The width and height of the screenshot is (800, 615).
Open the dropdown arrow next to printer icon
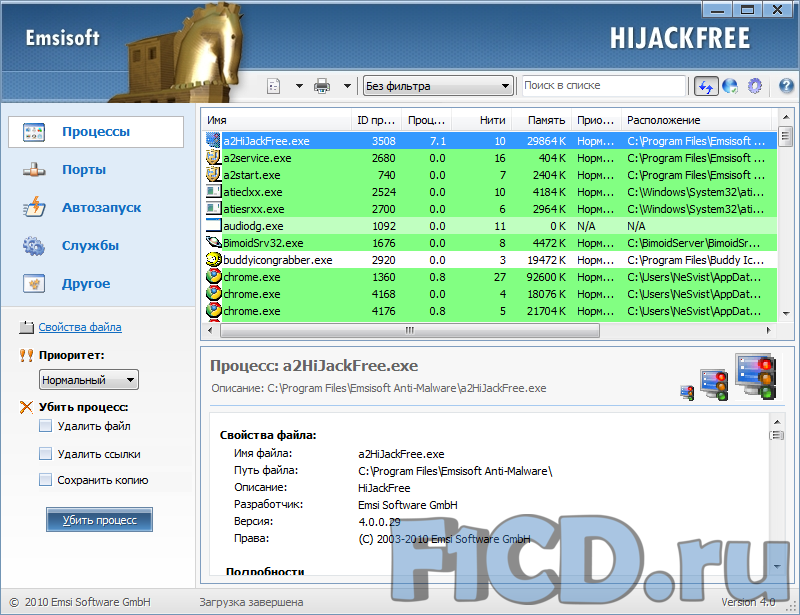pos(347,86)
